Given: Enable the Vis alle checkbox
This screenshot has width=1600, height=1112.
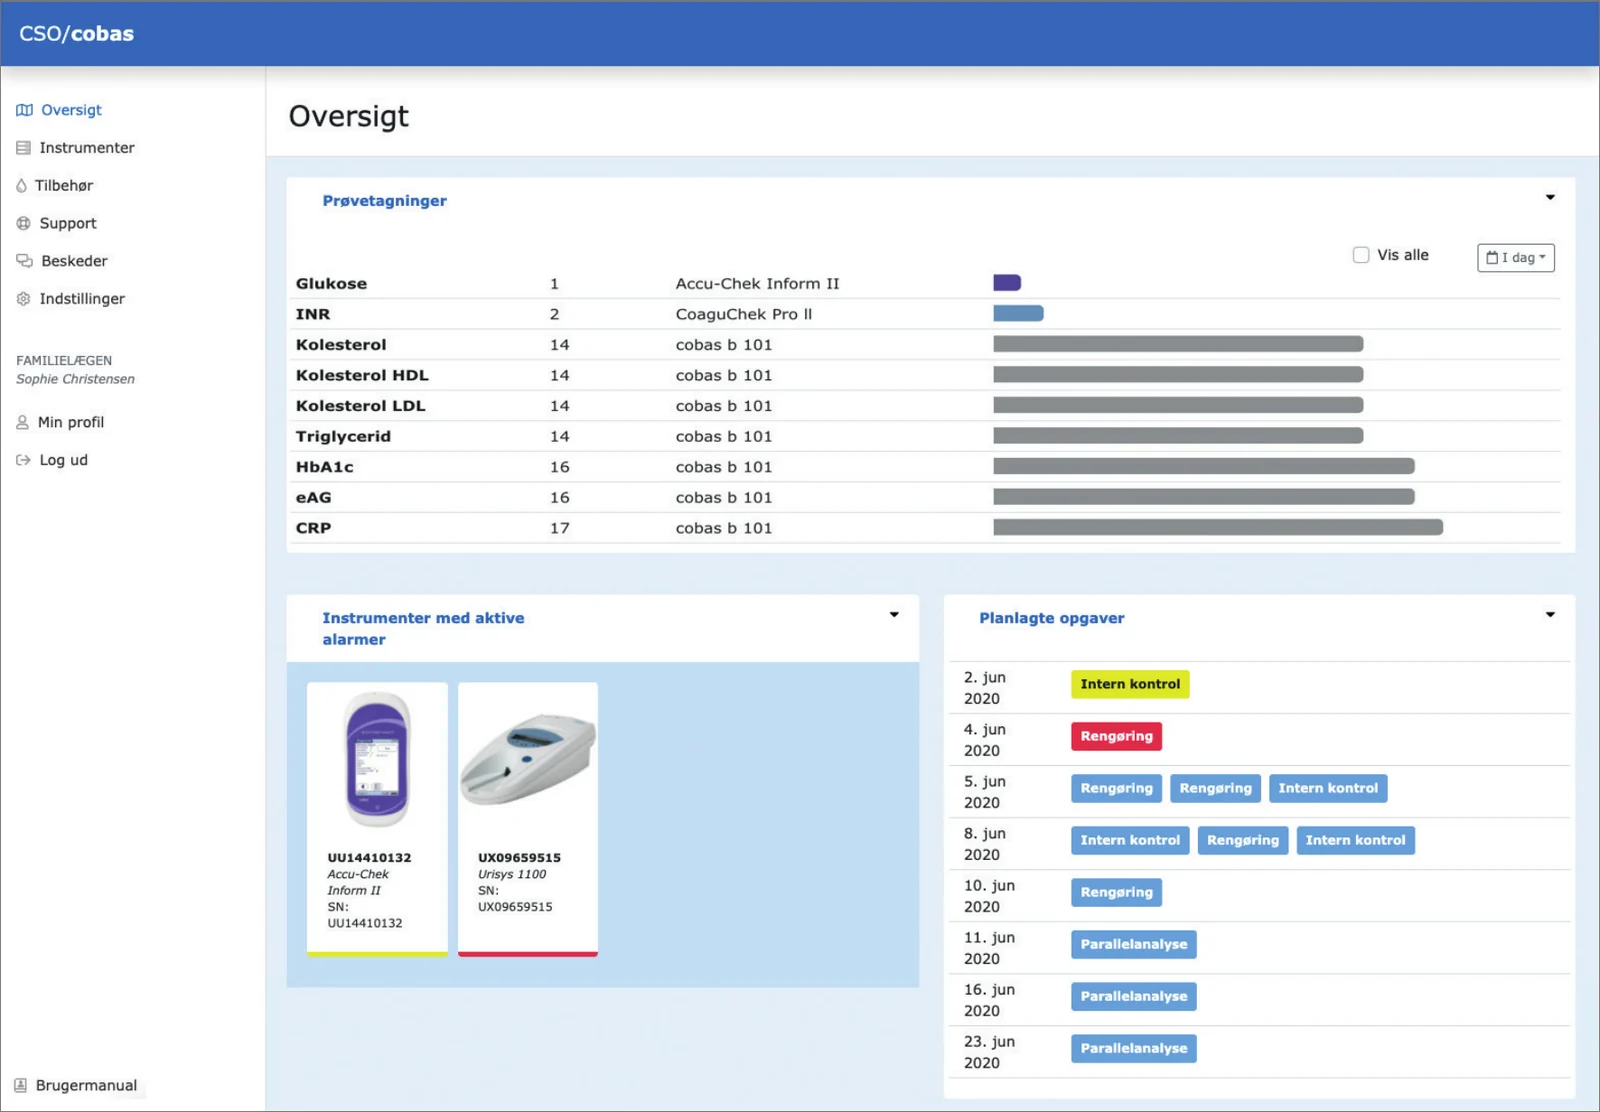Looking at the screenshot, I should (x=1361, y=255).
